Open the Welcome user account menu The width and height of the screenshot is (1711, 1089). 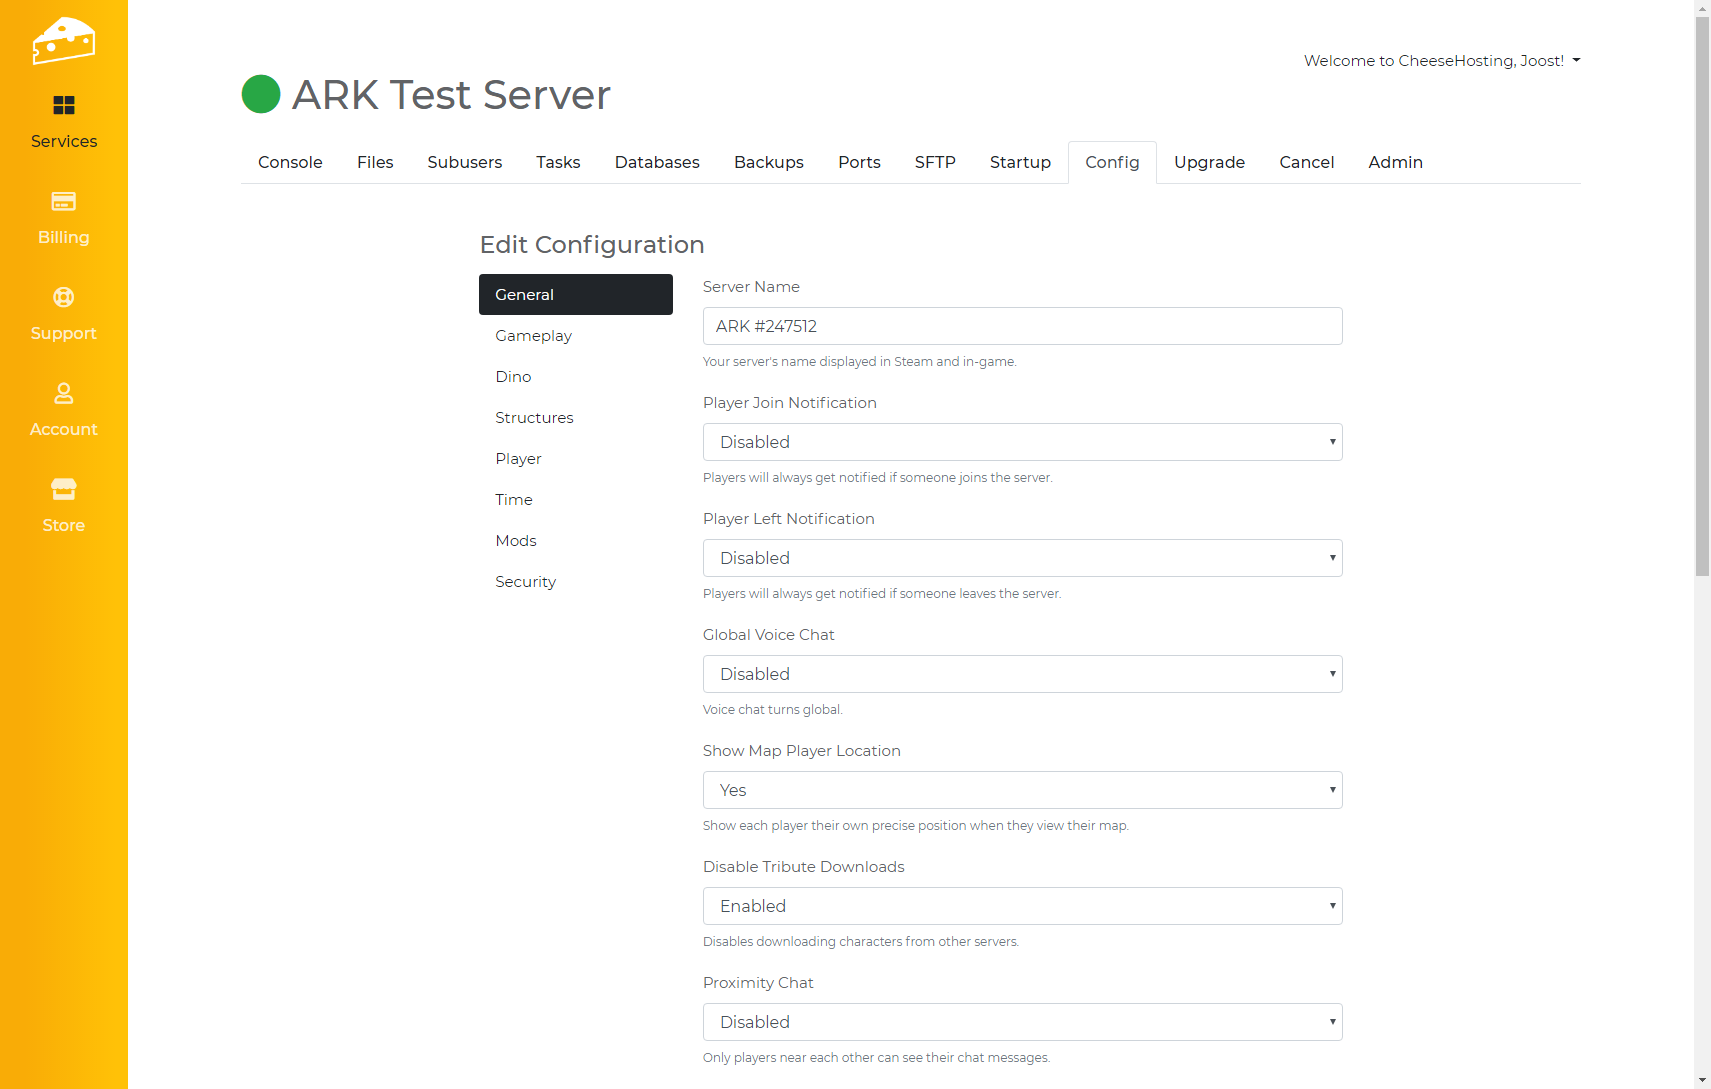point(1441,61)
